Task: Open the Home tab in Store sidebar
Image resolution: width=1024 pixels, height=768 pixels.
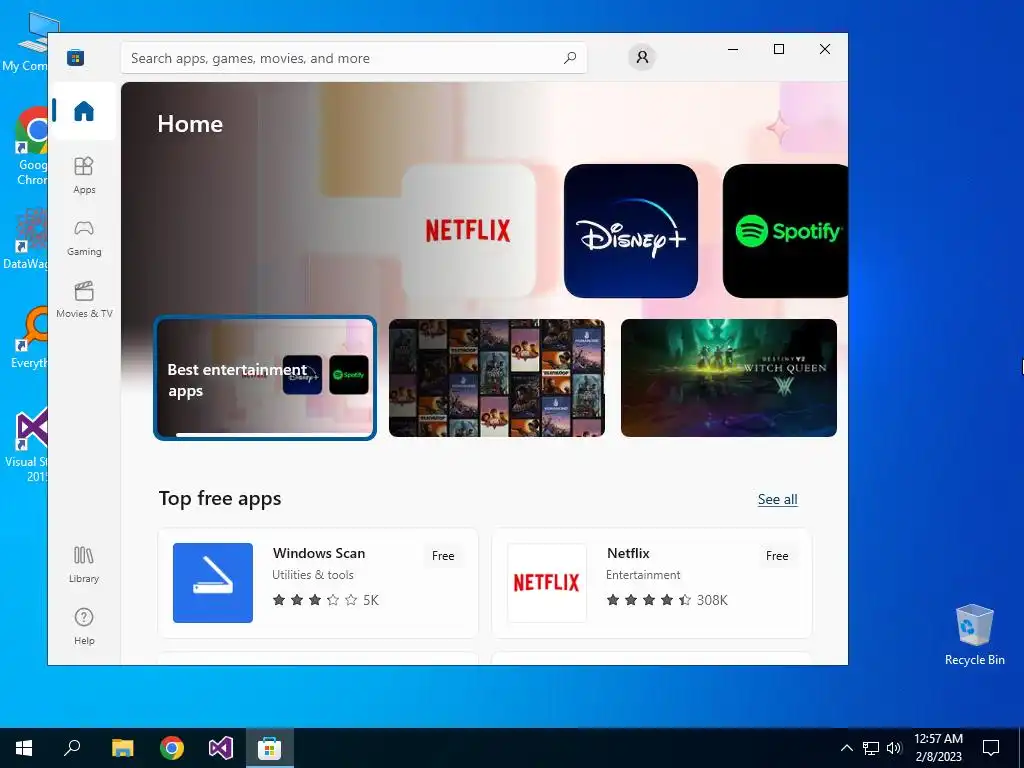Action: (84, 111)
